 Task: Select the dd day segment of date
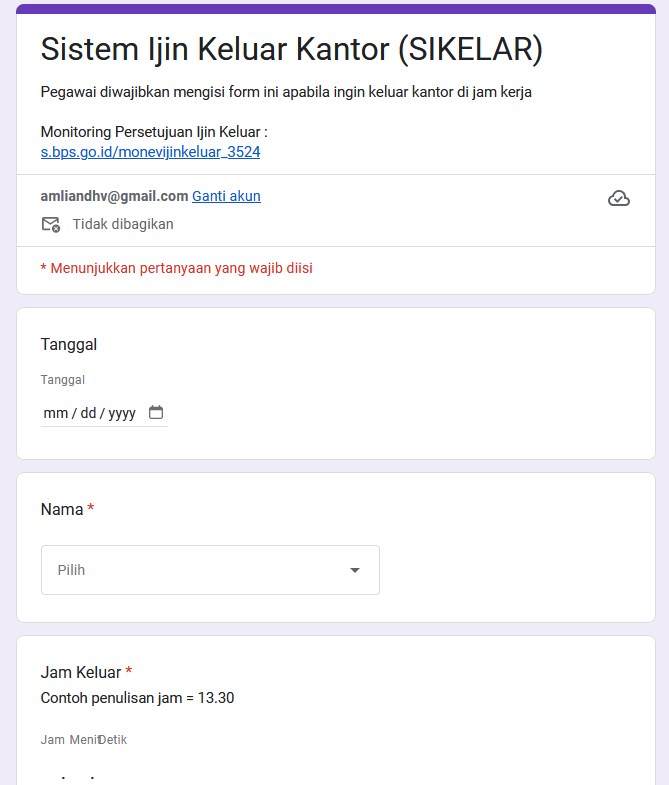(88, 413)
